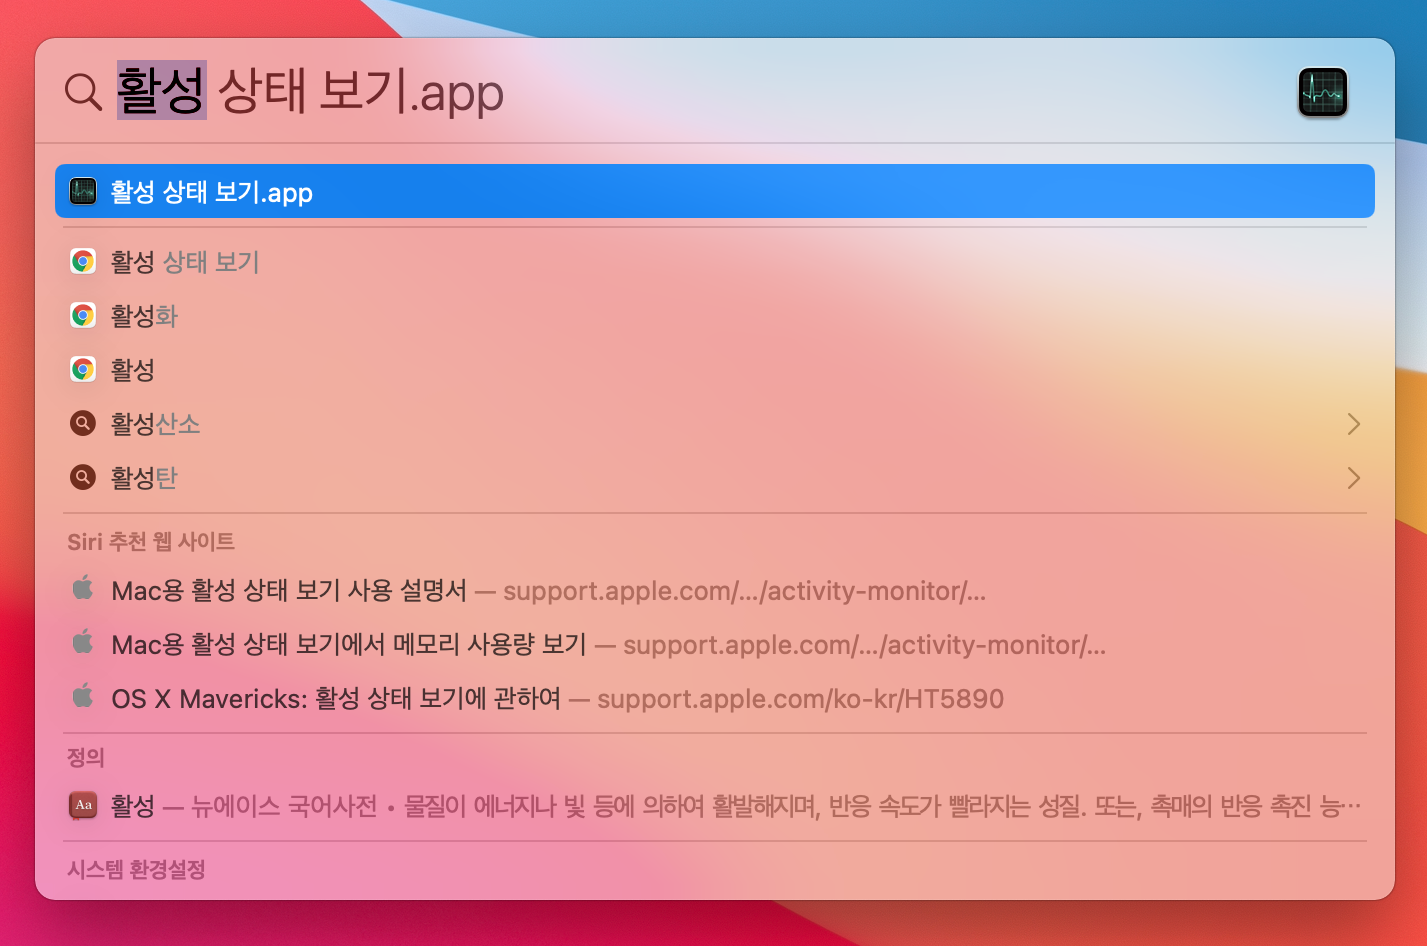Open Mac용 활성 상태 보기 사용 설명서 link
Viewport: 1427px width, 946px height.
[715, 590]
